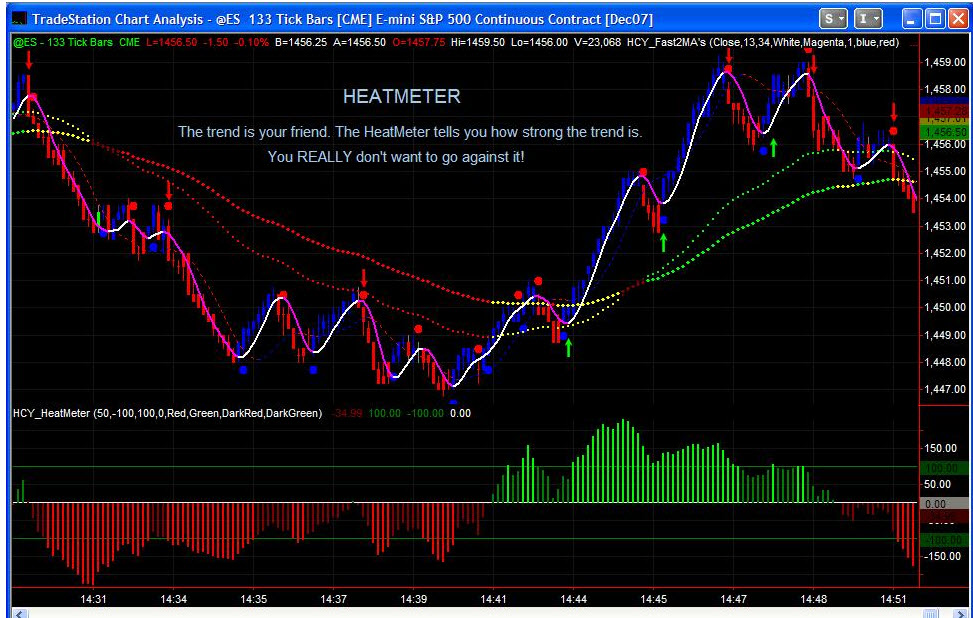The image size is (973, 618).
Task: Click the -34.99 HeatMeter status value
Action: [x=348, y=413]
